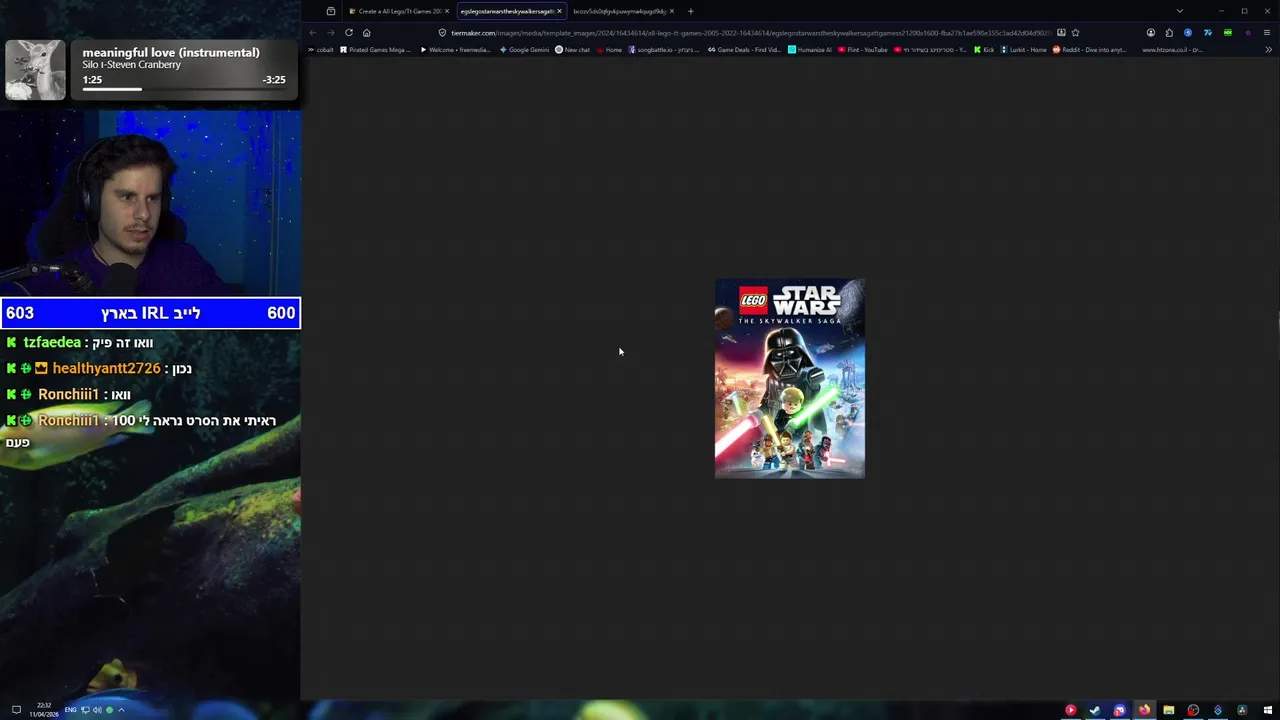Image resolution: width=1280 pixels, height=720 pixels.
Task: Open the volume control in the system tray
Action: 97,710
